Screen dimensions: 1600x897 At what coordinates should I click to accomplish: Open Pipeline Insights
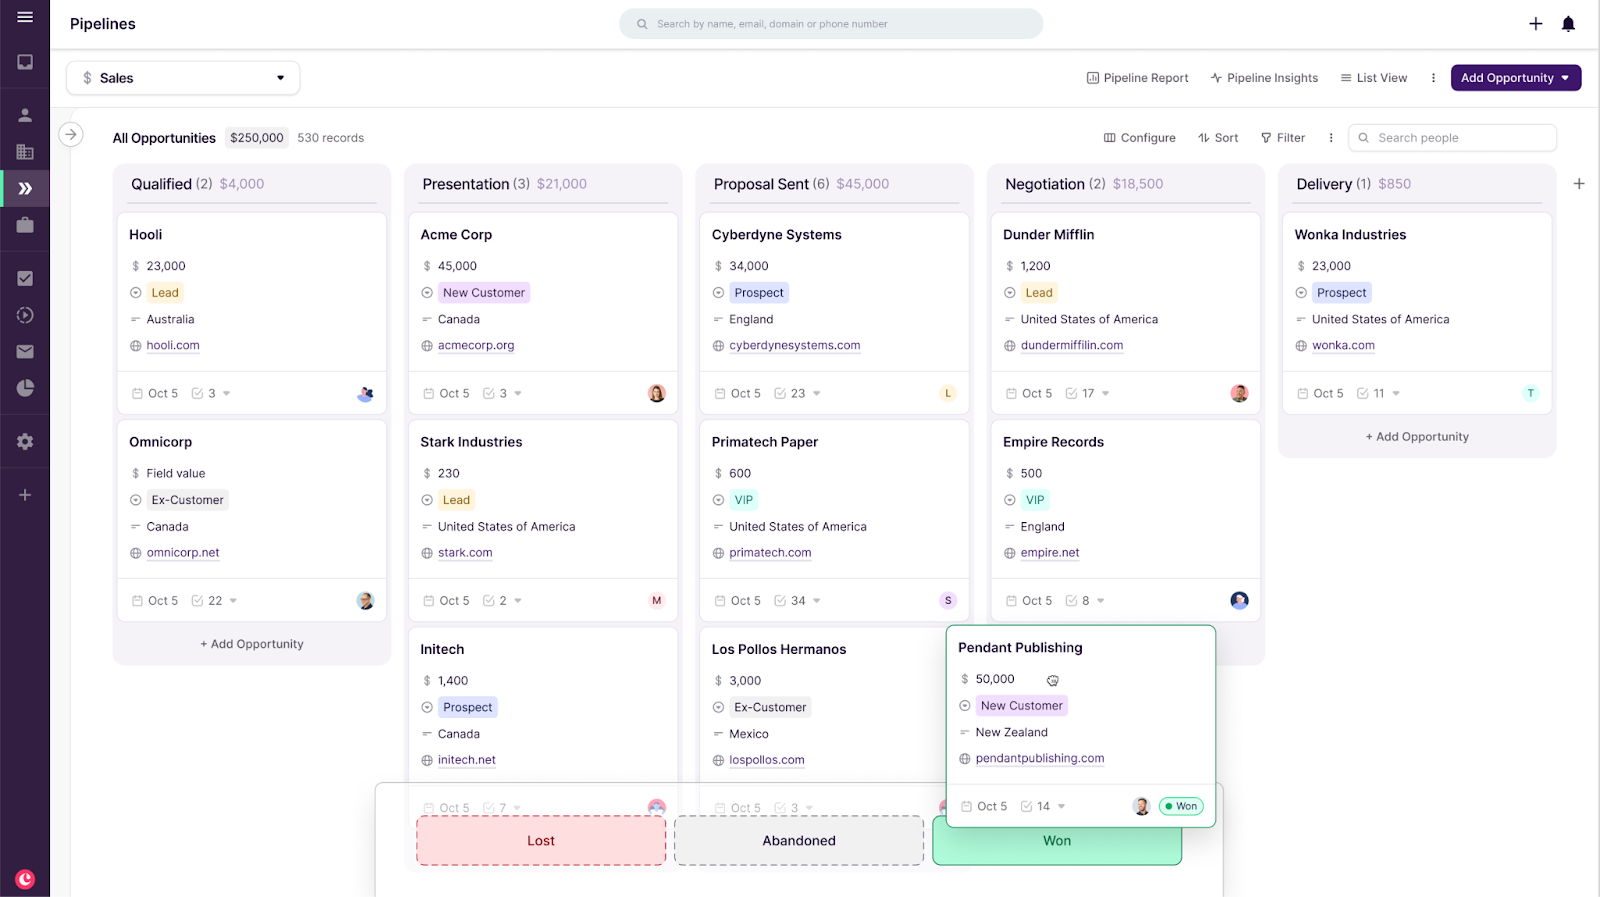coord(1264,78)
